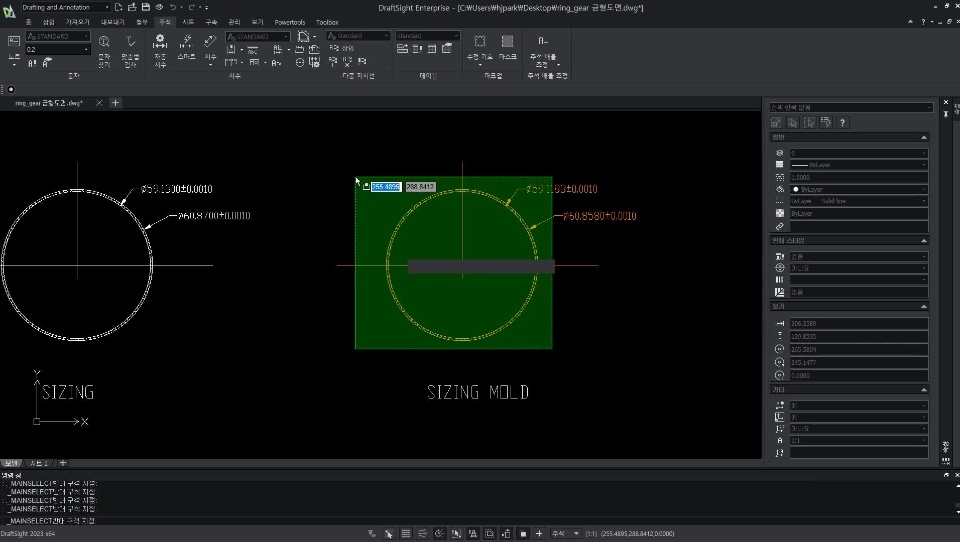Click the Print icon in quick access toolbar
This screenshot has height=542, width=960.
click(x=159, y=7)
